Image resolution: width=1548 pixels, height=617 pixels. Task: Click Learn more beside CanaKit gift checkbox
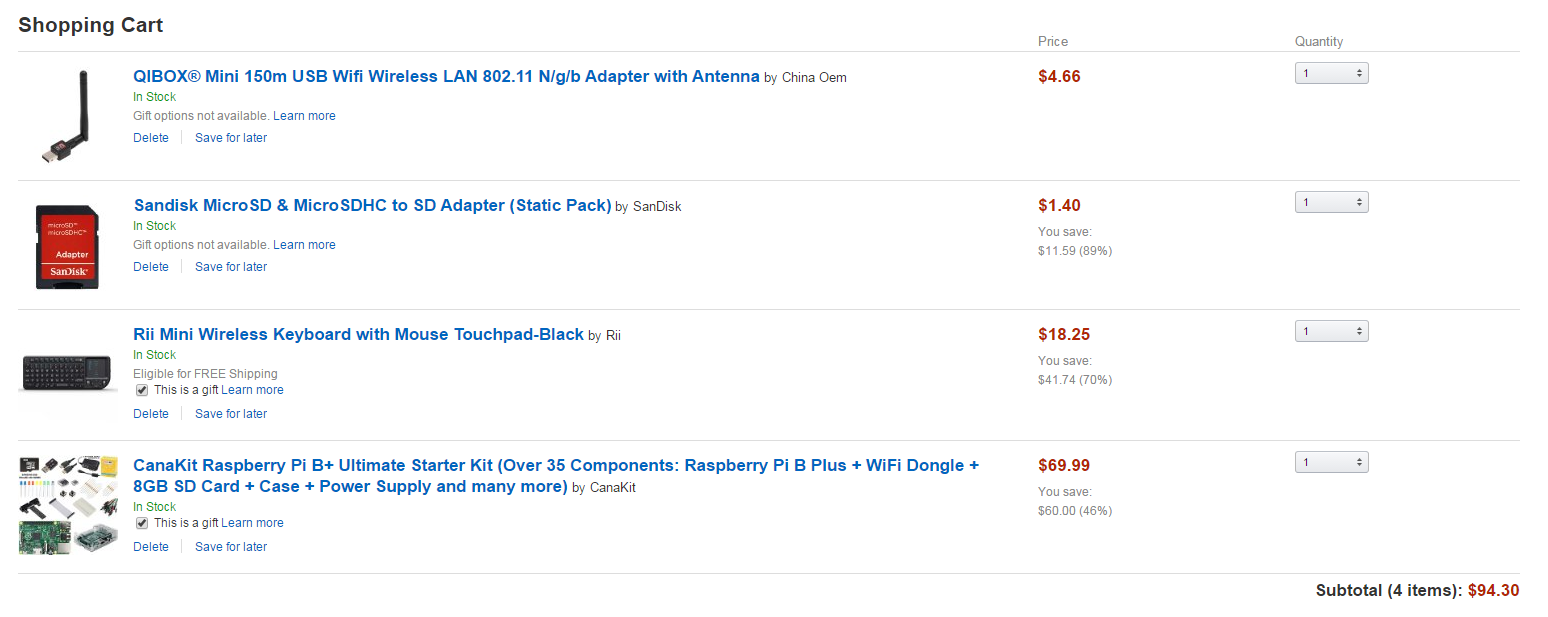pos(252,523)
